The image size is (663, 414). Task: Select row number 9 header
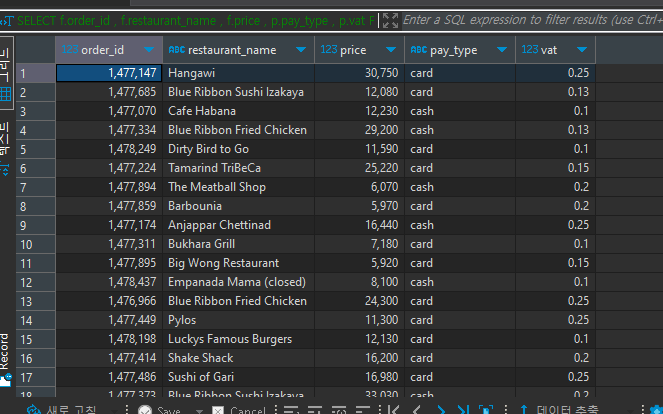point(36,225)
